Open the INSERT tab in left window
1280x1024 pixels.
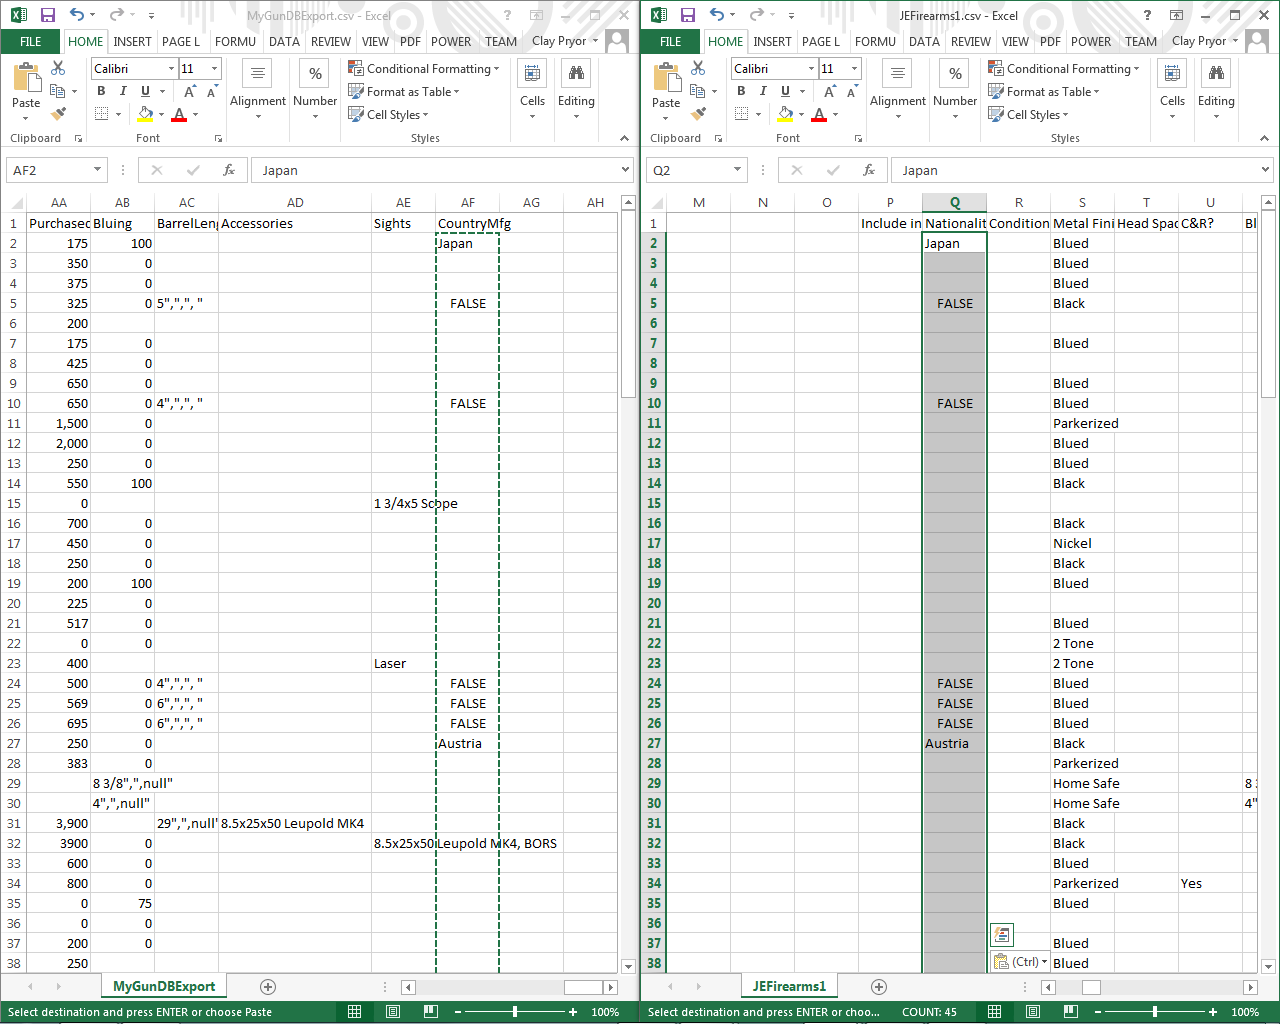tap(132, 42)
